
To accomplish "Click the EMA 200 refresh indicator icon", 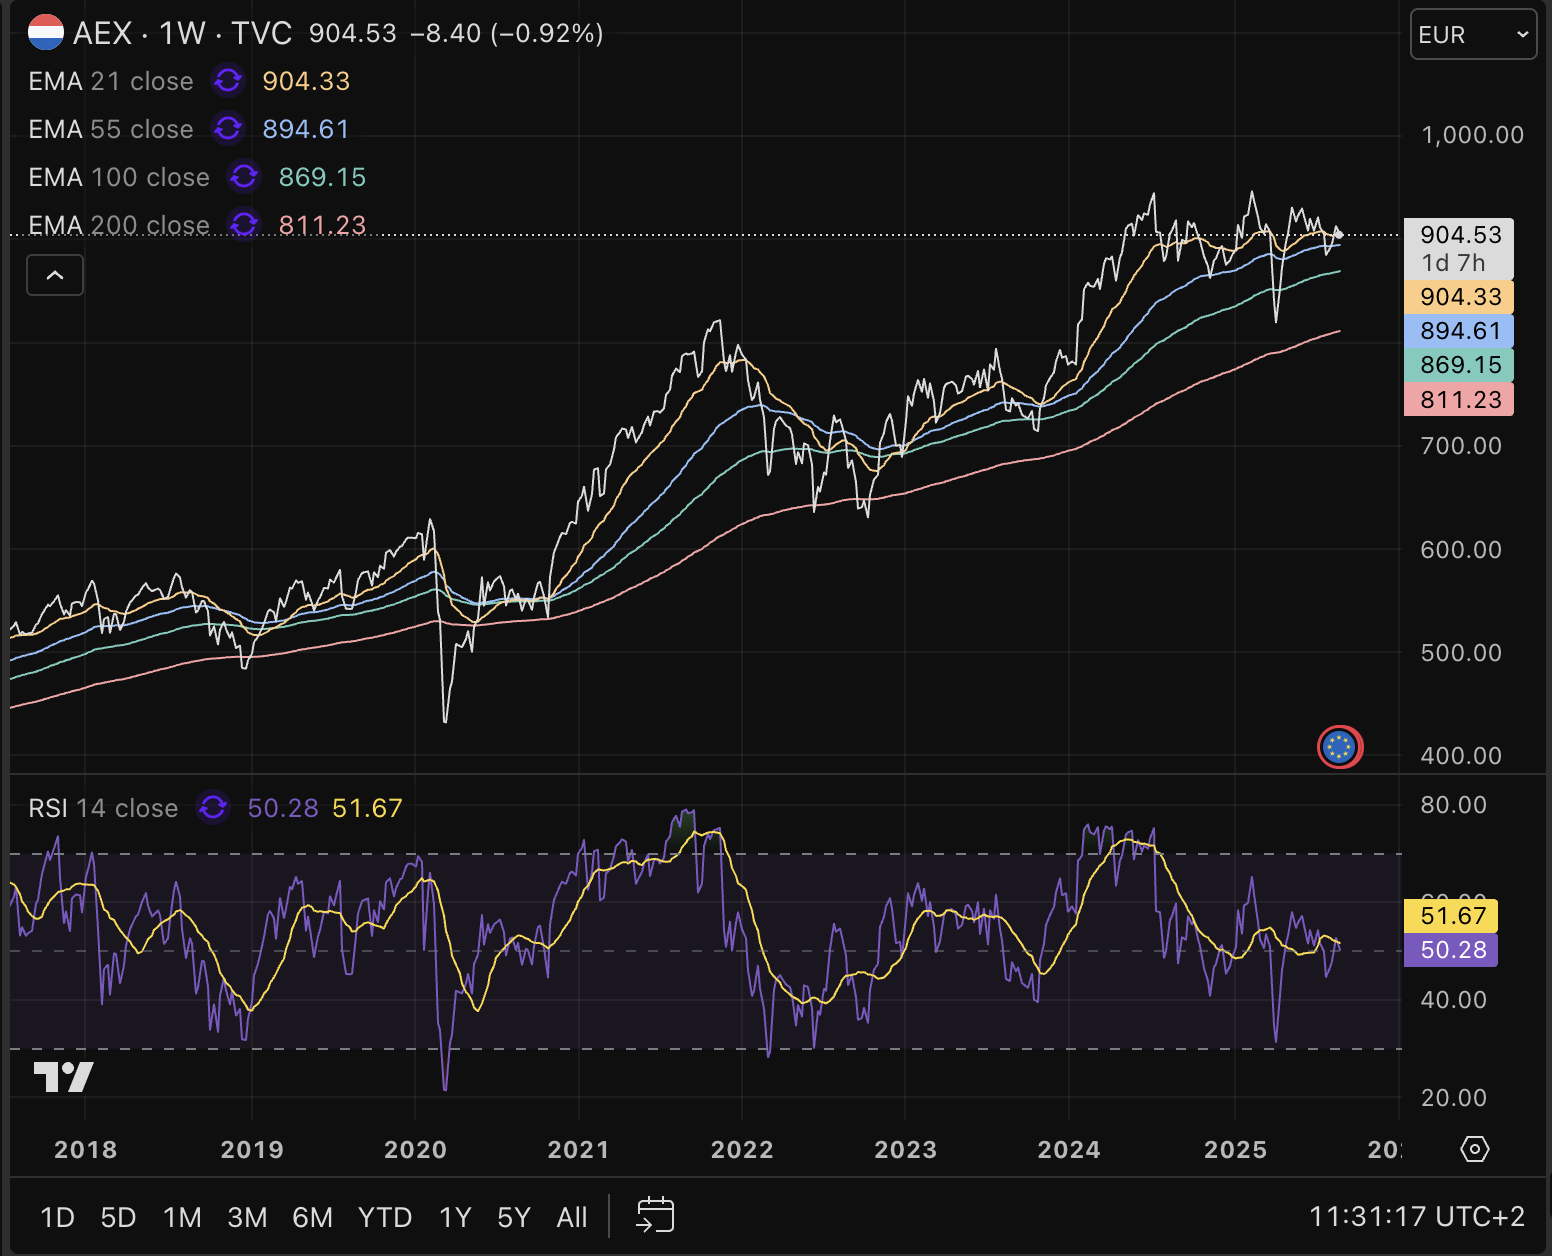I will pos(244,224).
